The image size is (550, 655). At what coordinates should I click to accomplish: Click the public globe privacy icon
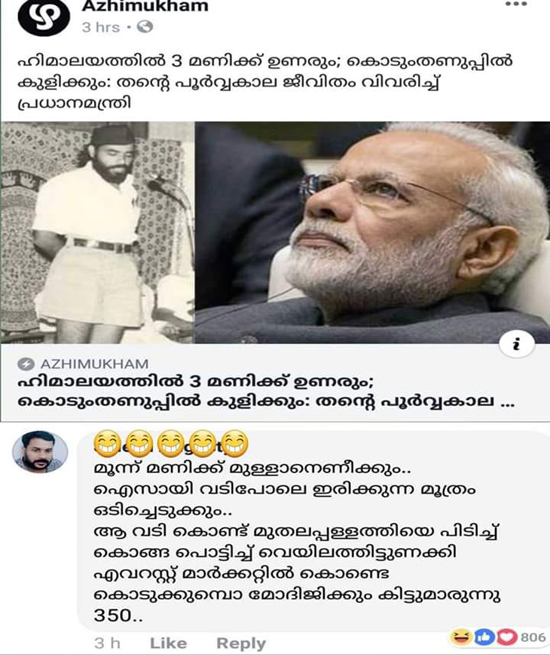coord(145,27)
